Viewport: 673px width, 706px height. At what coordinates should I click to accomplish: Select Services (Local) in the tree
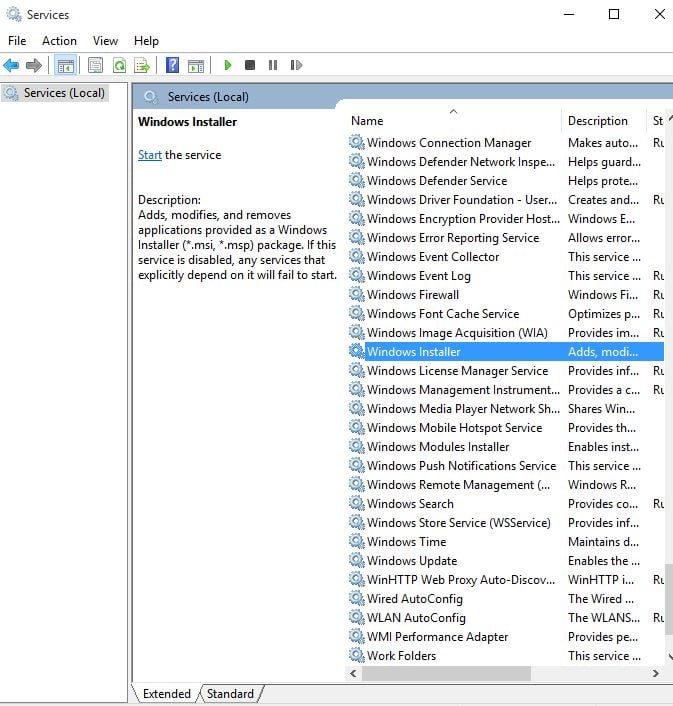click(x=55, y=93)
